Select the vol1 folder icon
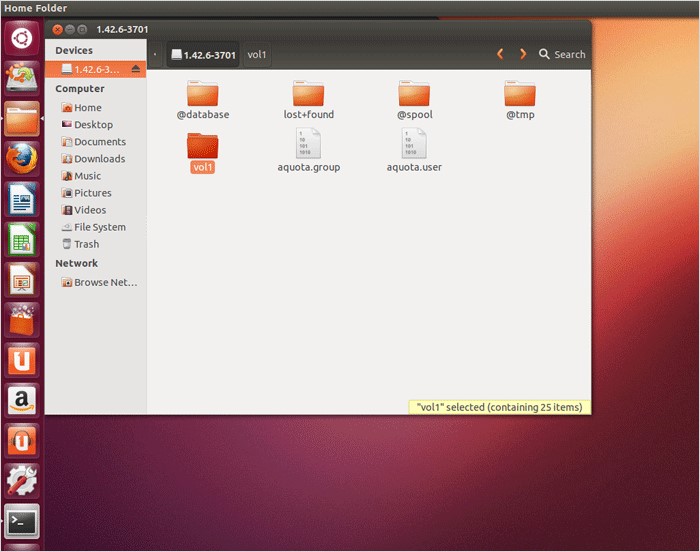The height and width of the screenshot is (552, 700). coord(203,146)
